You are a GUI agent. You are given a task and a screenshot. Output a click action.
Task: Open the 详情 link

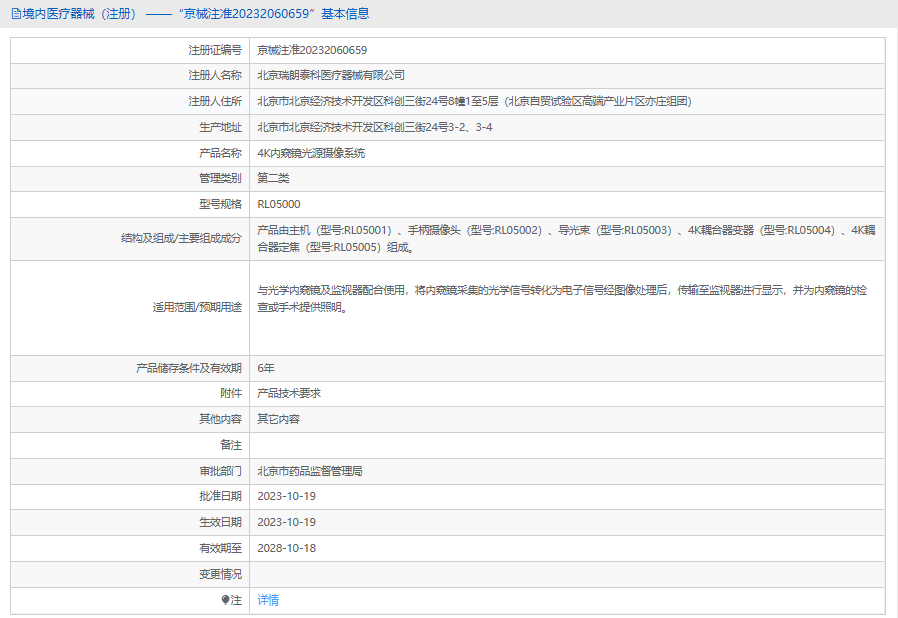(268, 600)
